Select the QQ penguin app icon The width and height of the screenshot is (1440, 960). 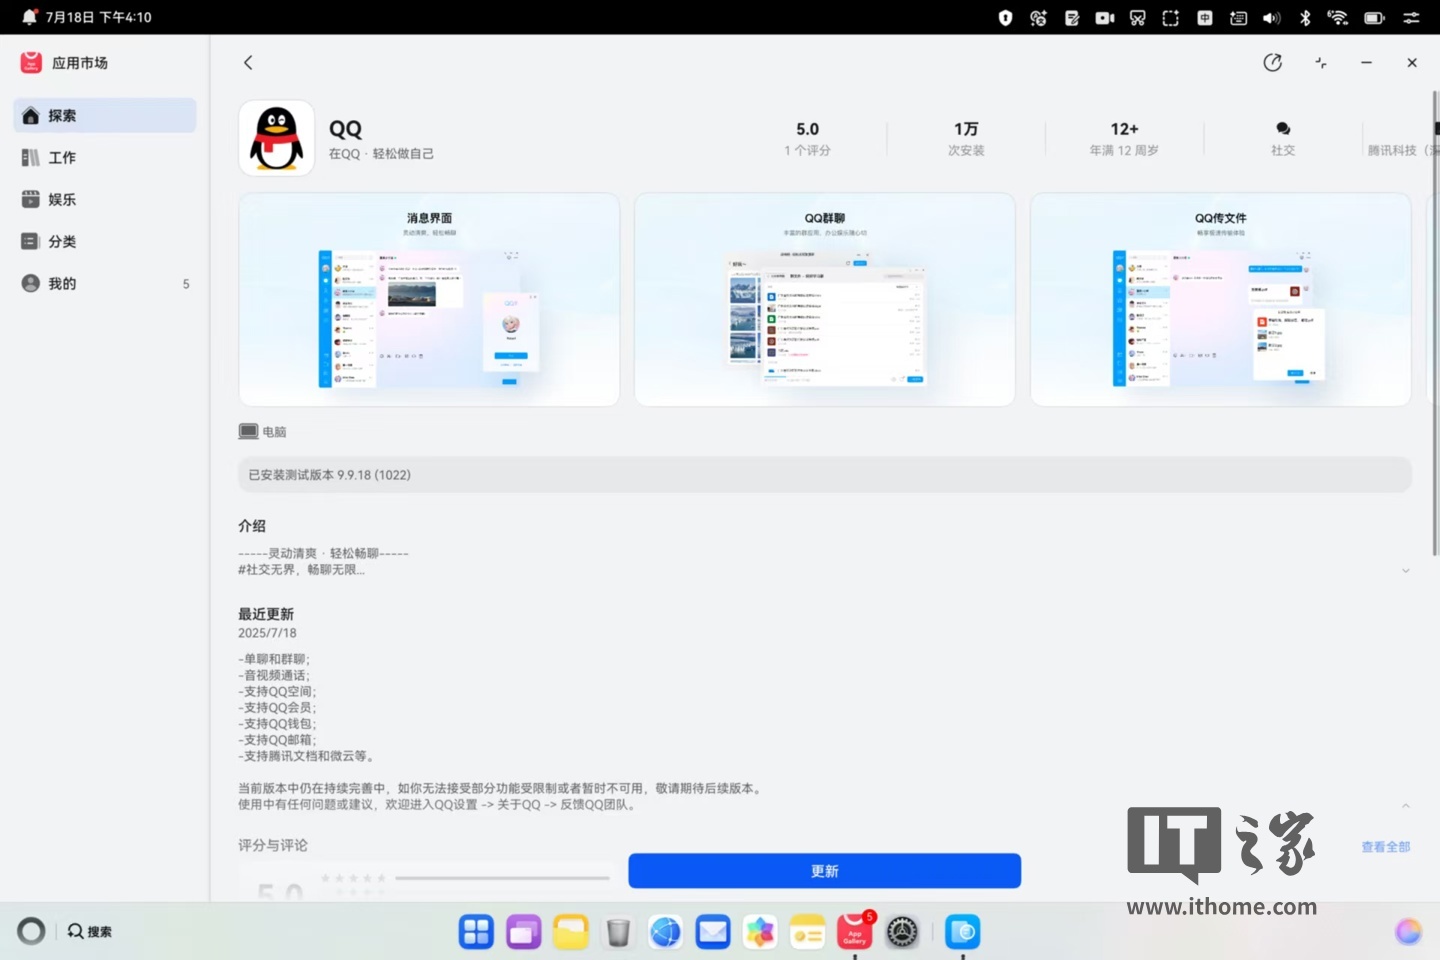(276, 138)
